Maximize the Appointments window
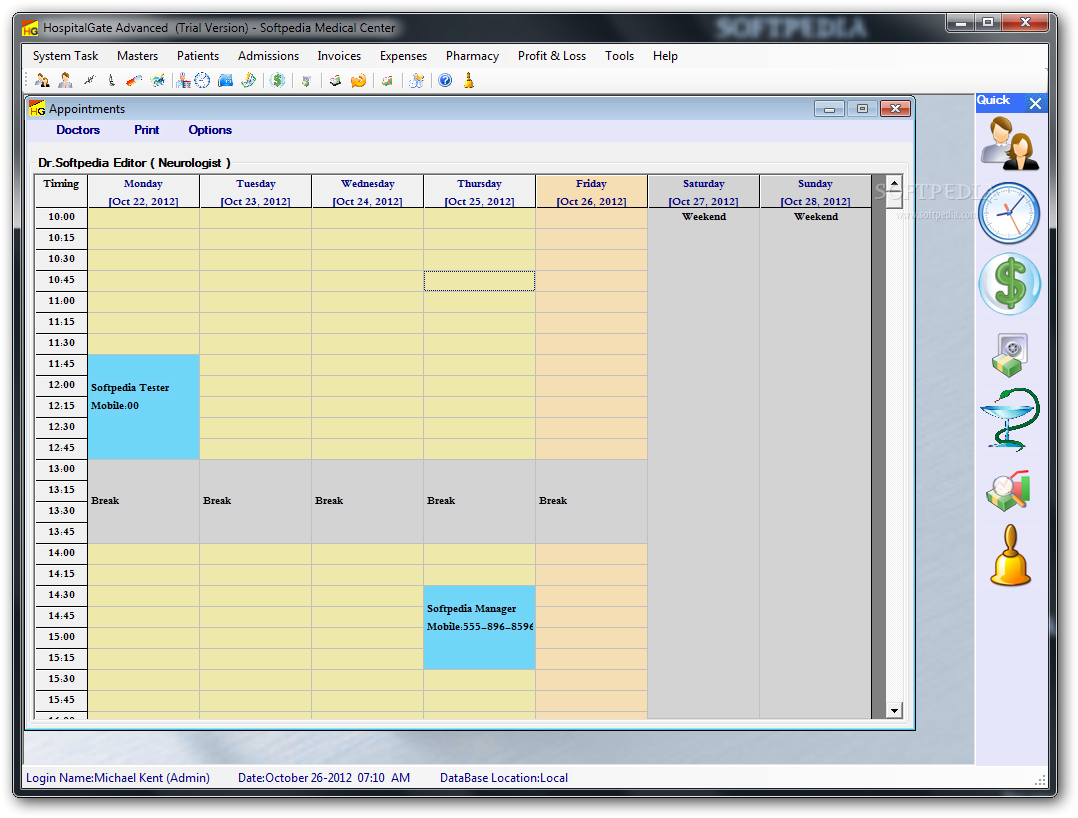This screenshot has height=818, width=1078. [862, 109]
